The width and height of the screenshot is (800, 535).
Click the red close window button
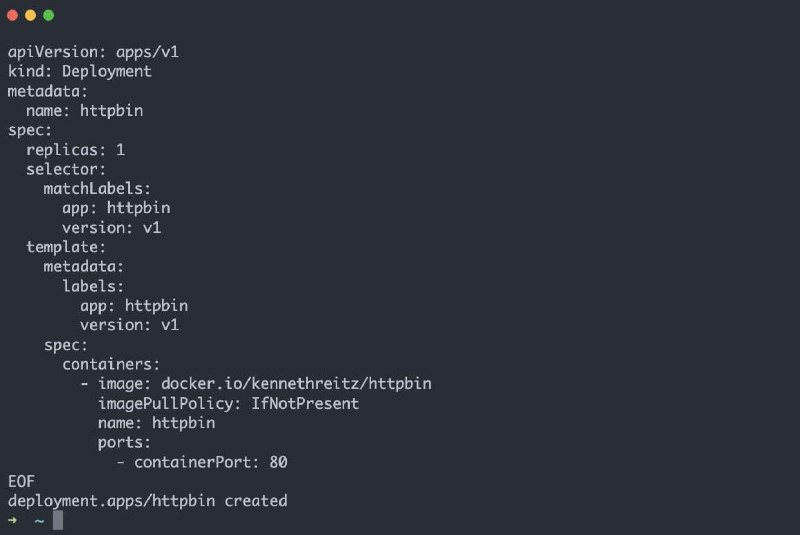[x=13, y=15]
